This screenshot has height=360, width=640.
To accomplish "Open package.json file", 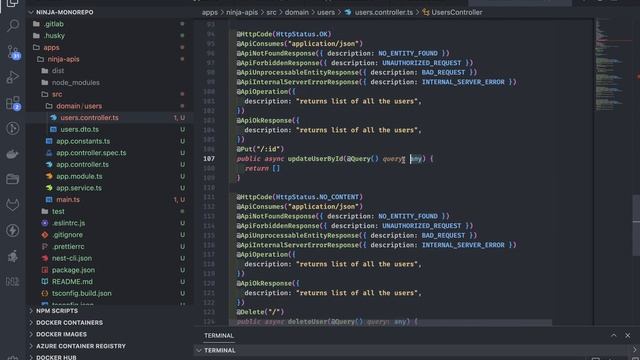I will pyautogui.click(x=73, y=270).
